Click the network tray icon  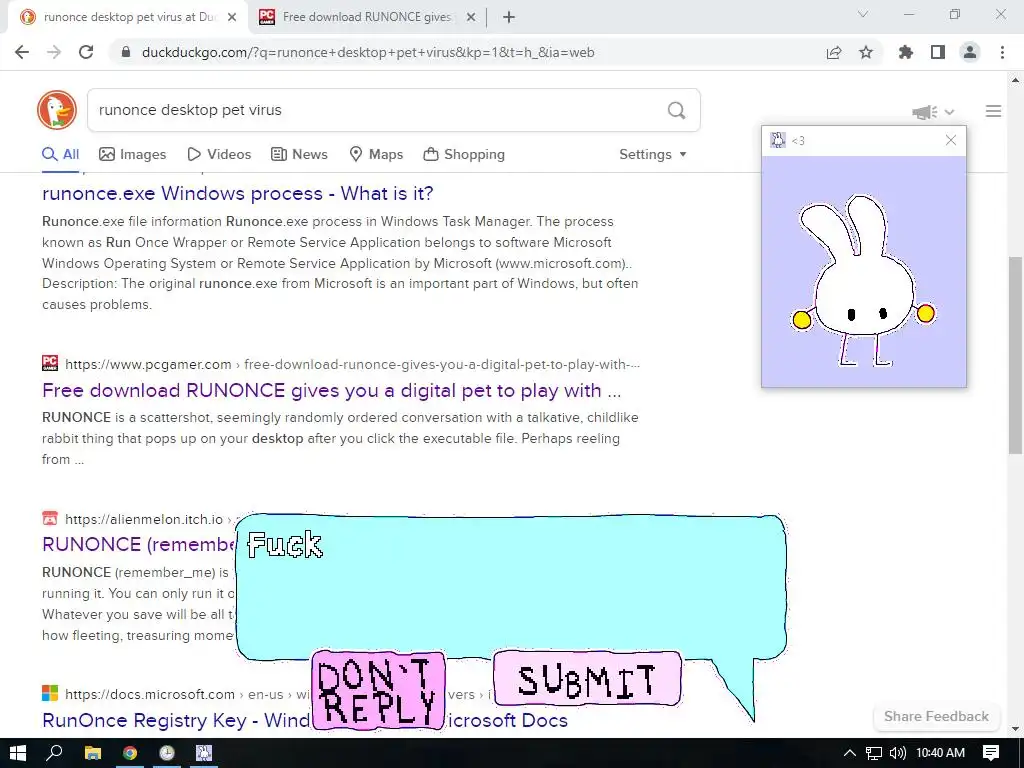(x=874, y=753)
